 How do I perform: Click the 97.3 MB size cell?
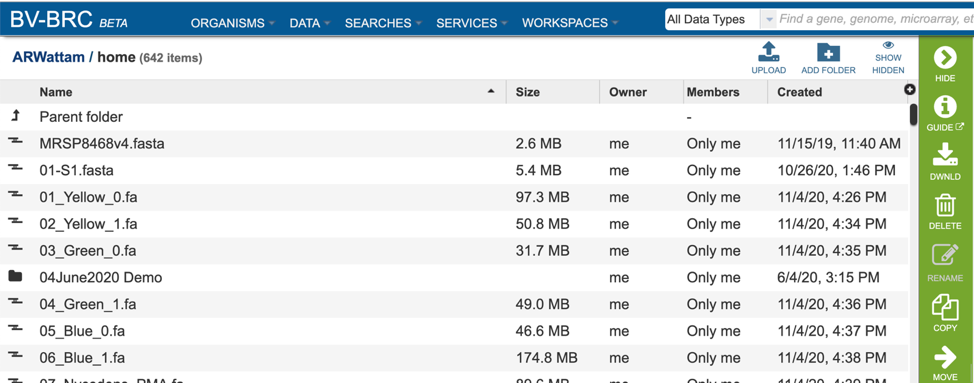(542, 197)
